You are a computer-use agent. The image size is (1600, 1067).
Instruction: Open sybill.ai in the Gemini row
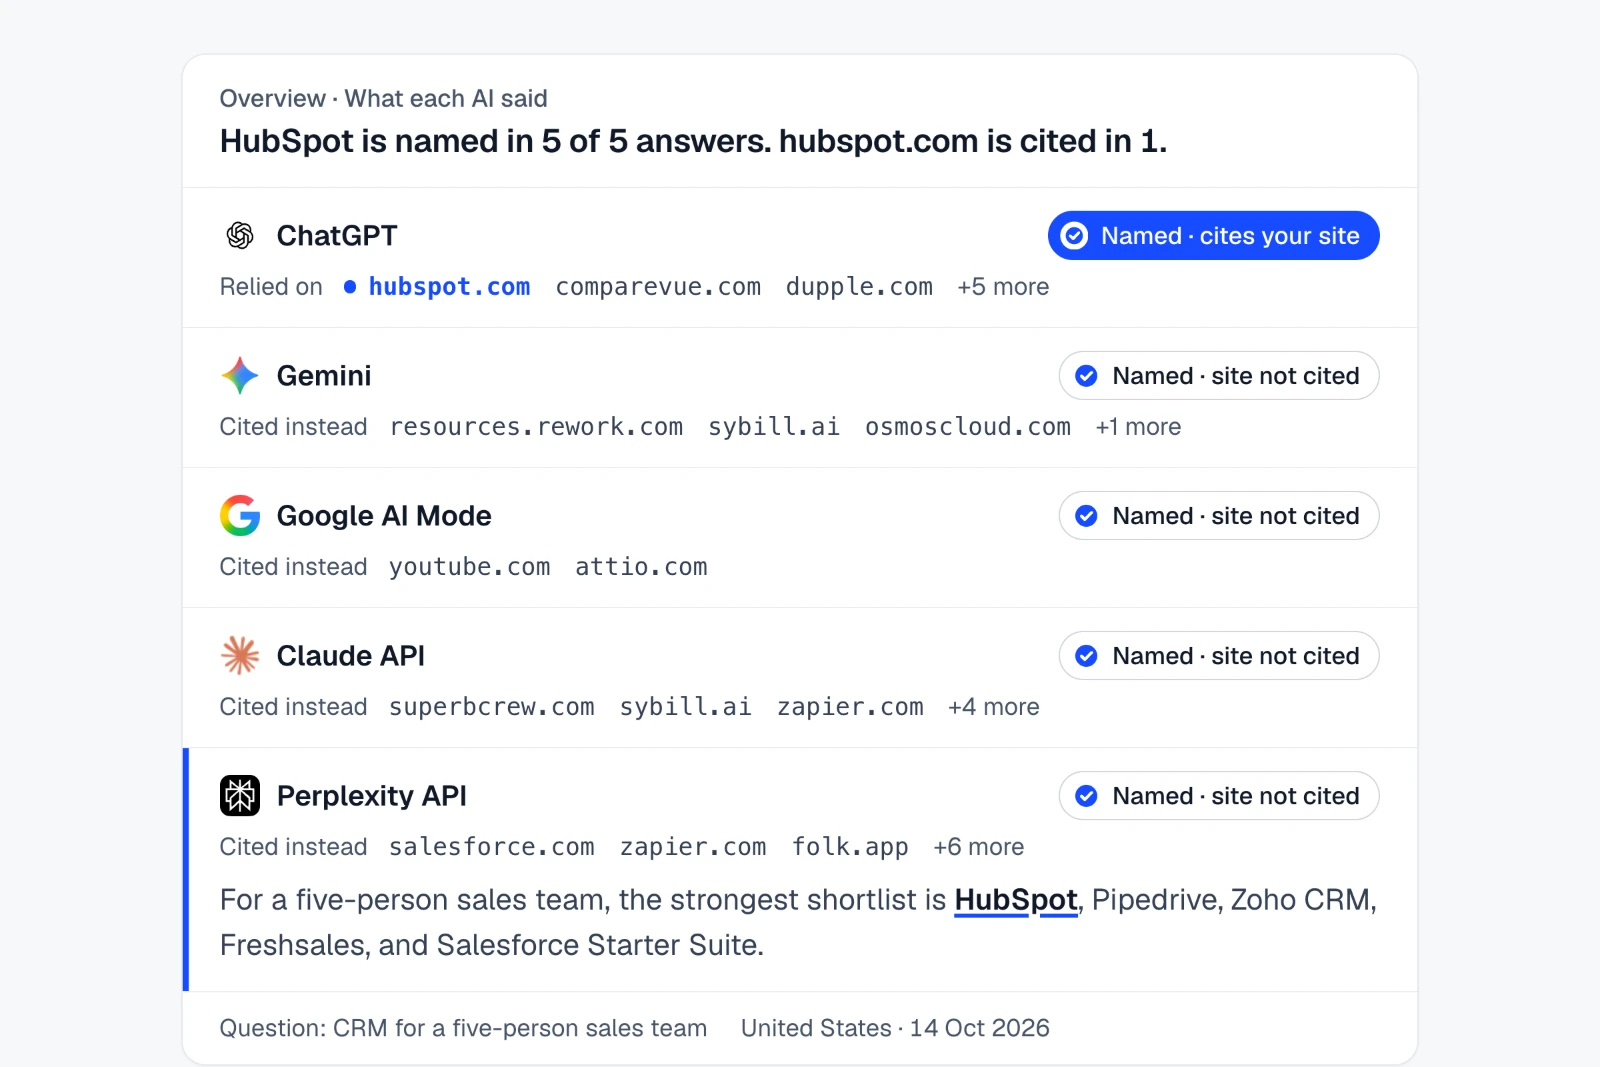pos(774,427)
